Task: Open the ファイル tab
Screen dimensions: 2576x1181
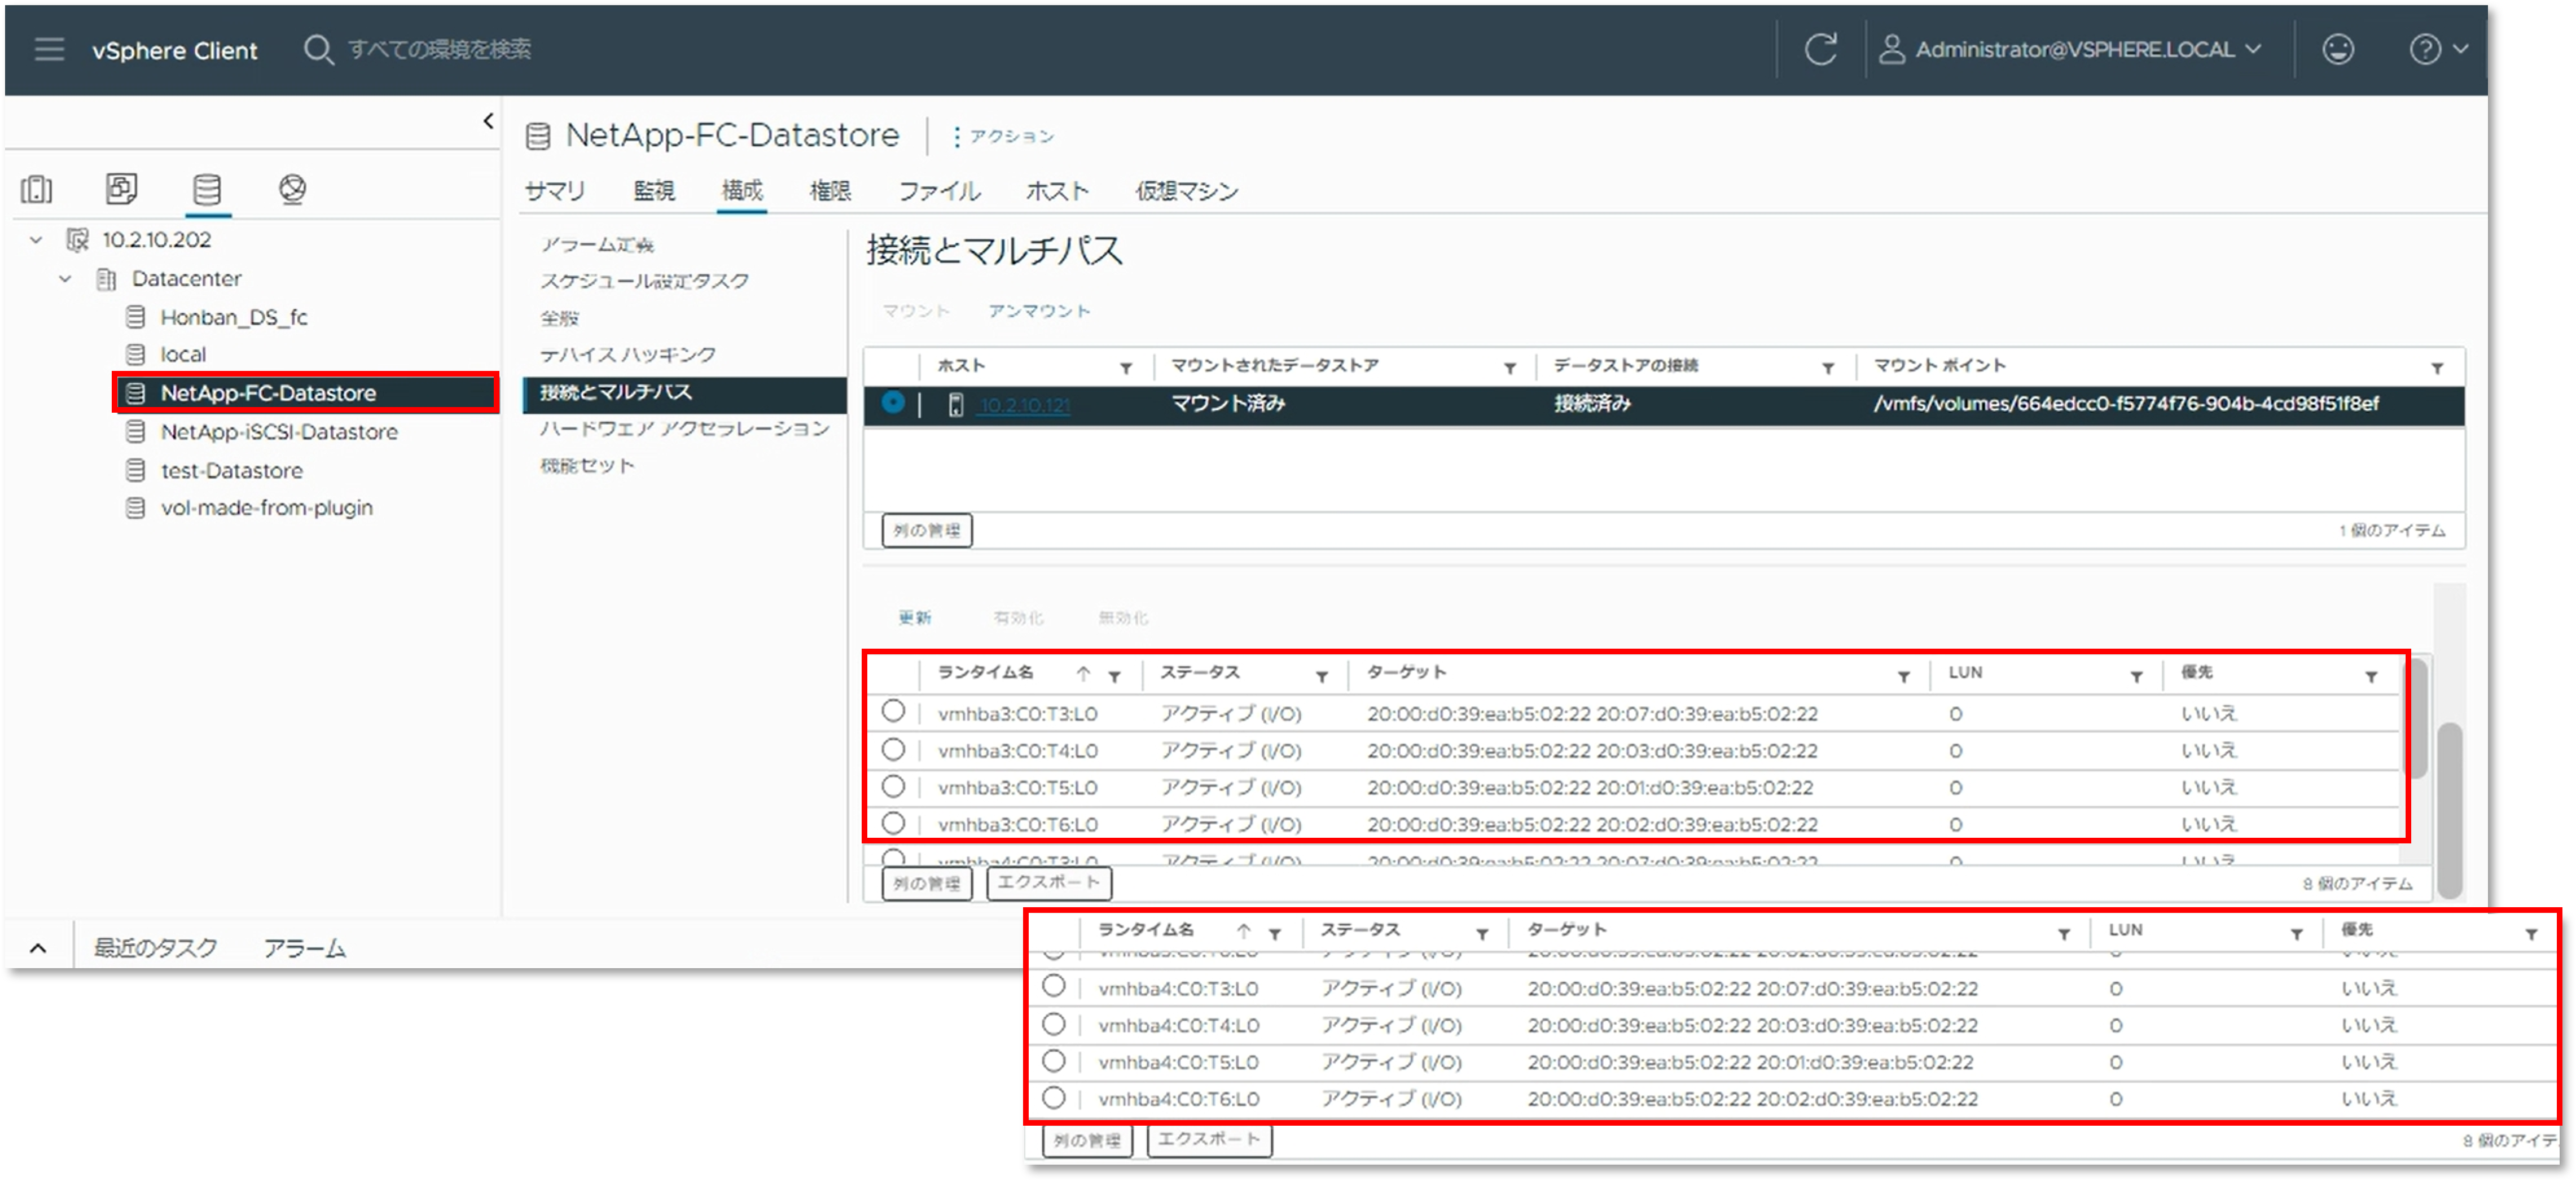Action: (x=939, y=191)
